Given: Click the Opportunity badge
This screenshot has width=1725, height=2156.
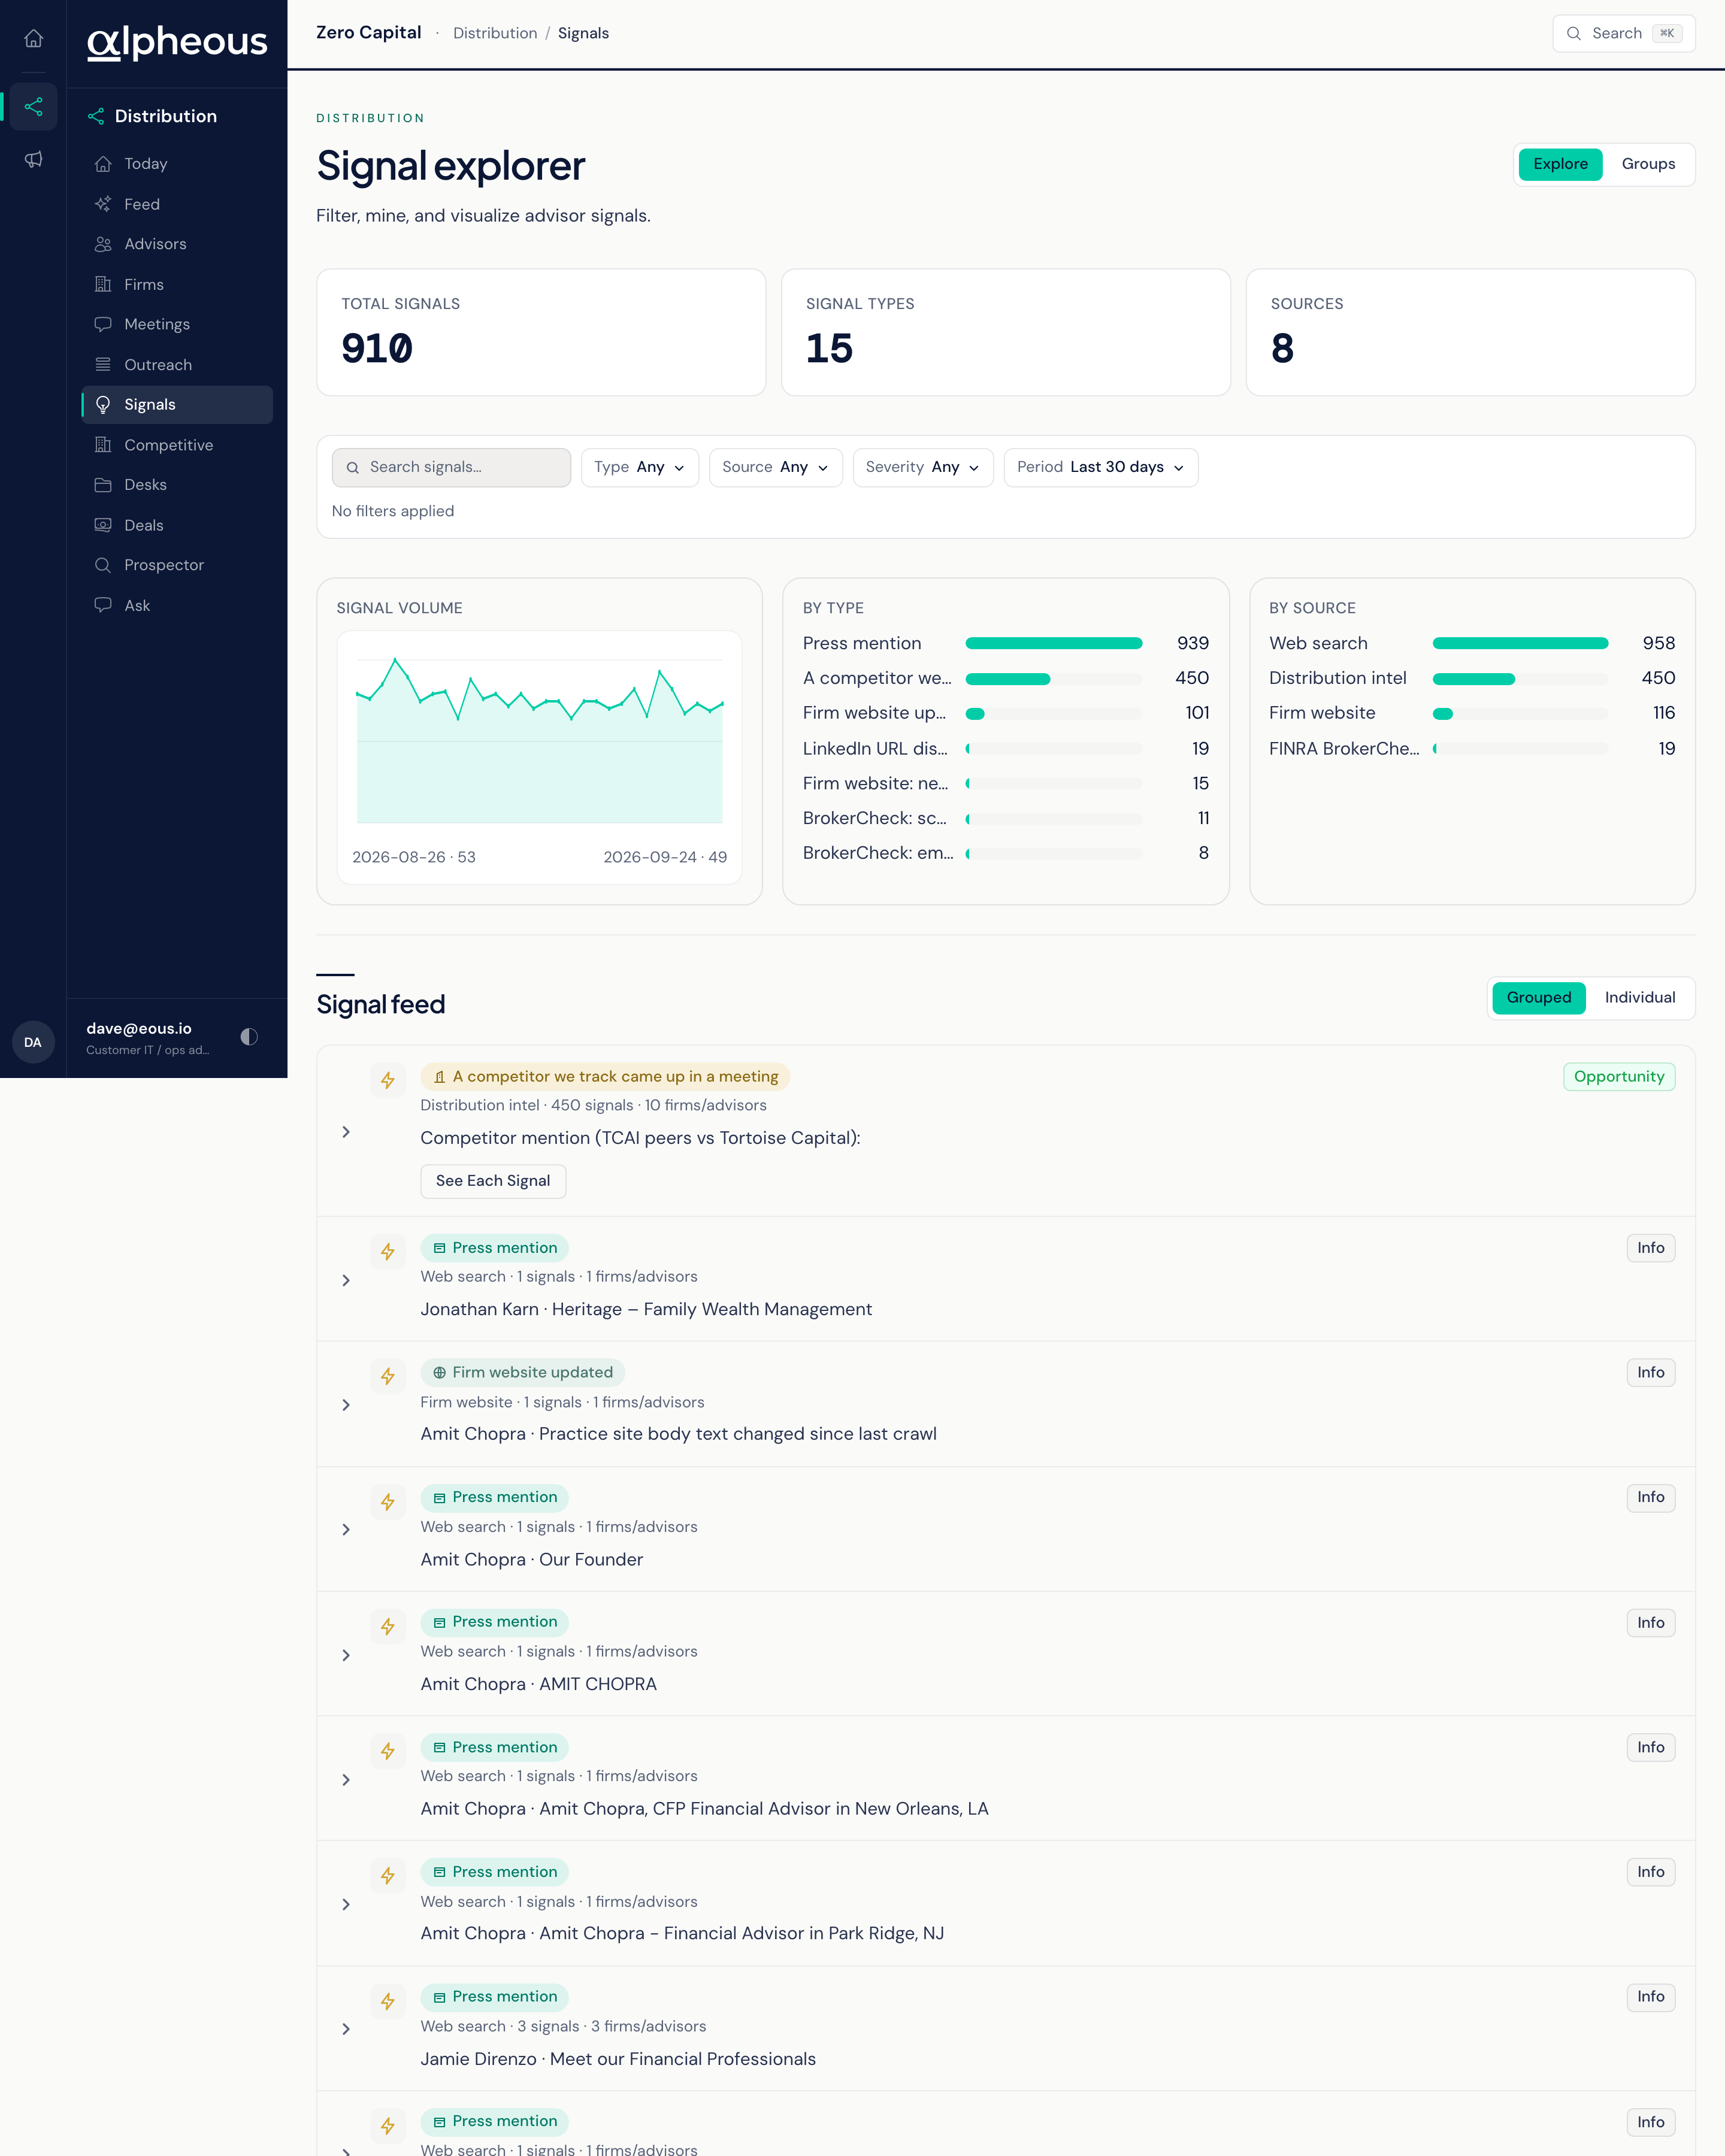Looking at the screenshot, I should pos(1618,1077).
